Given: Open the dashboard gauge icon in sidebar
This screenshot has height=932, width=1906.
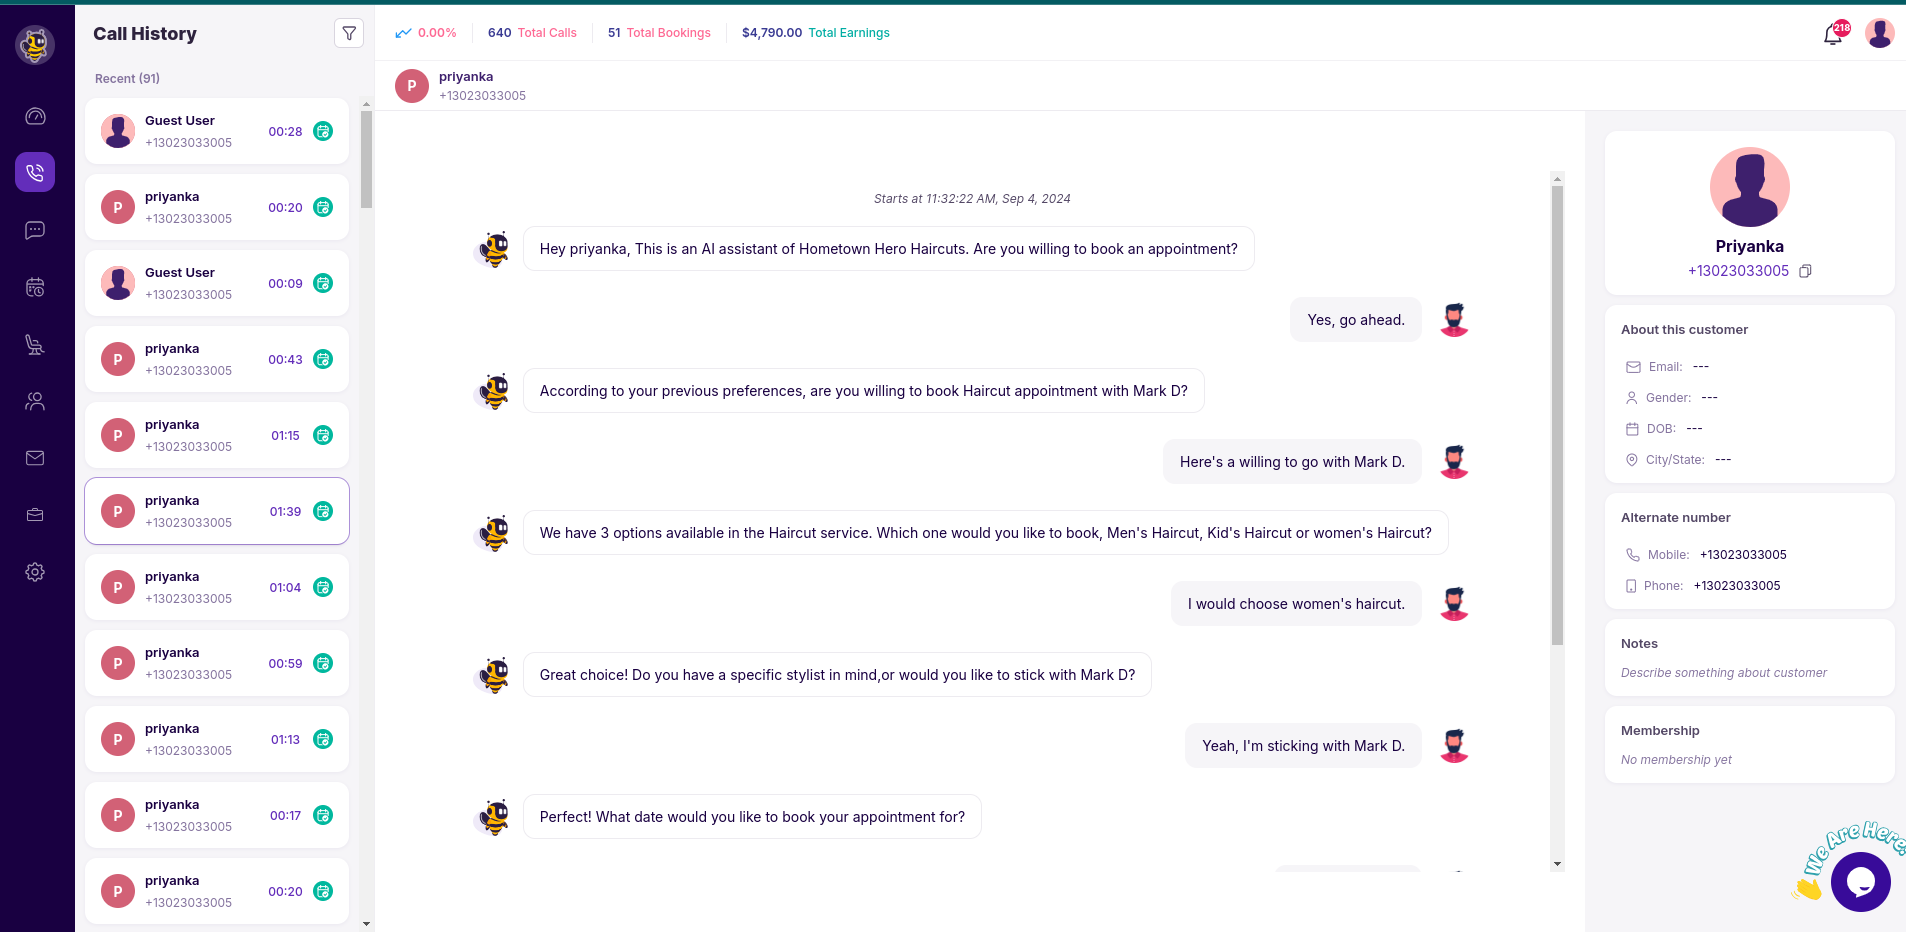Looking at the screenshot, I should pyautogui.click(x=35, y=116).
